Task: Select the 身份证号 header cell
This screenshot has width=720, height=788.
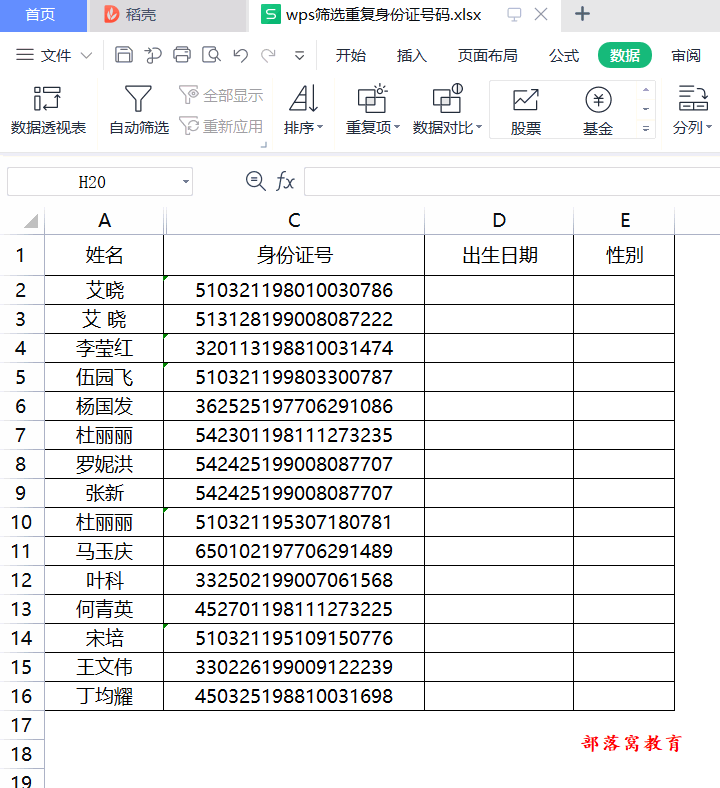Action: point(294,255)
